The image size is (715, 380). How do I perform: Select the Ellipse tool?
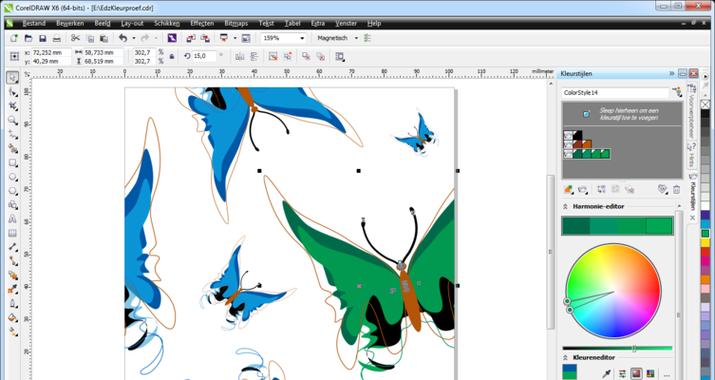(13, 177)
